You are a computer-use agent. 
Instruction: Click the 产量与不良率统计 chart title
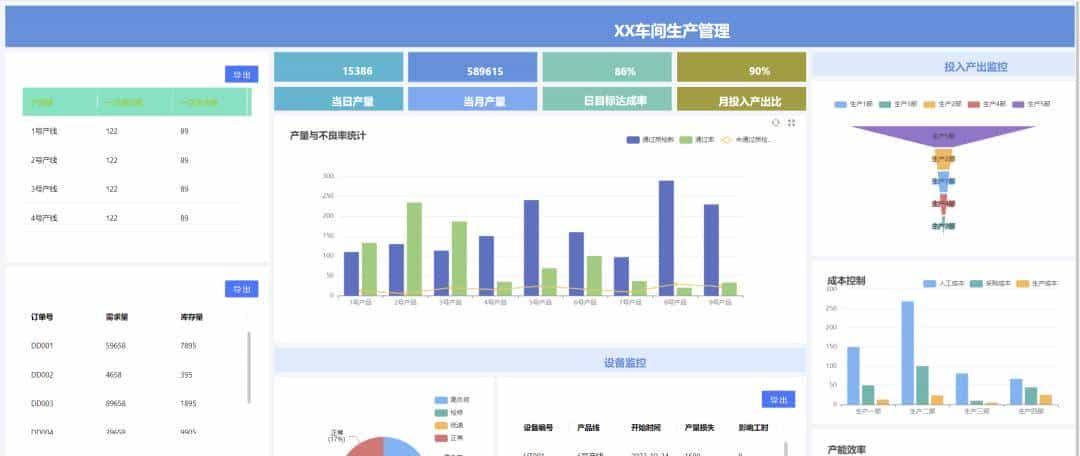(x=328, y=136)
